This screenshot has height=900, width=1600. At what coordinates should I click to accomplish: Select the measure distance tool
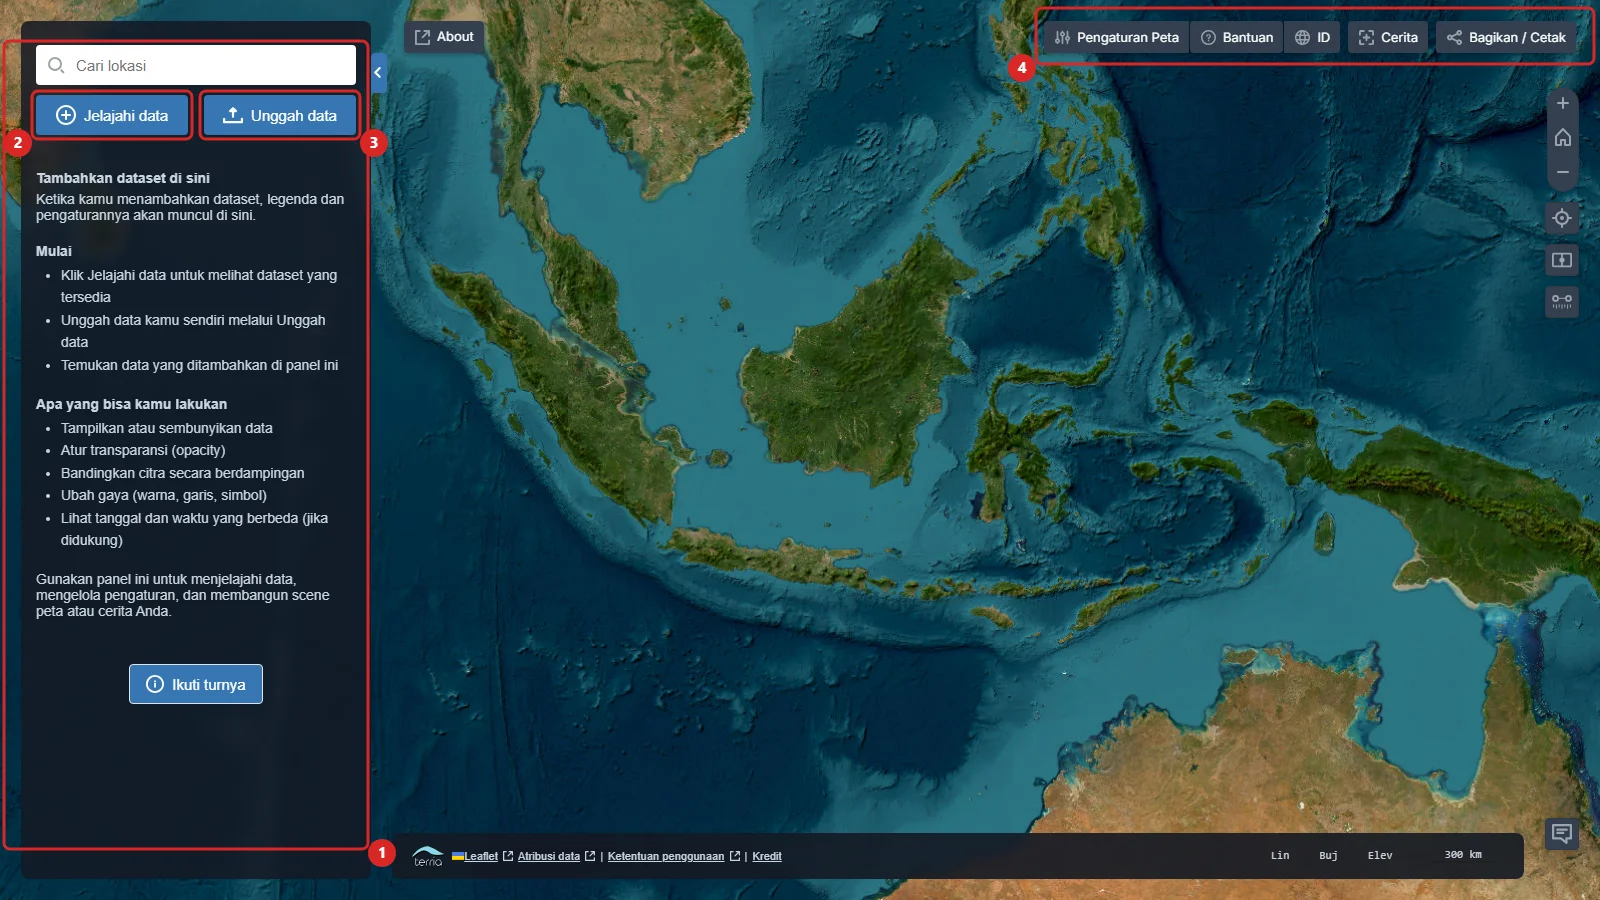pos(1562,301)
